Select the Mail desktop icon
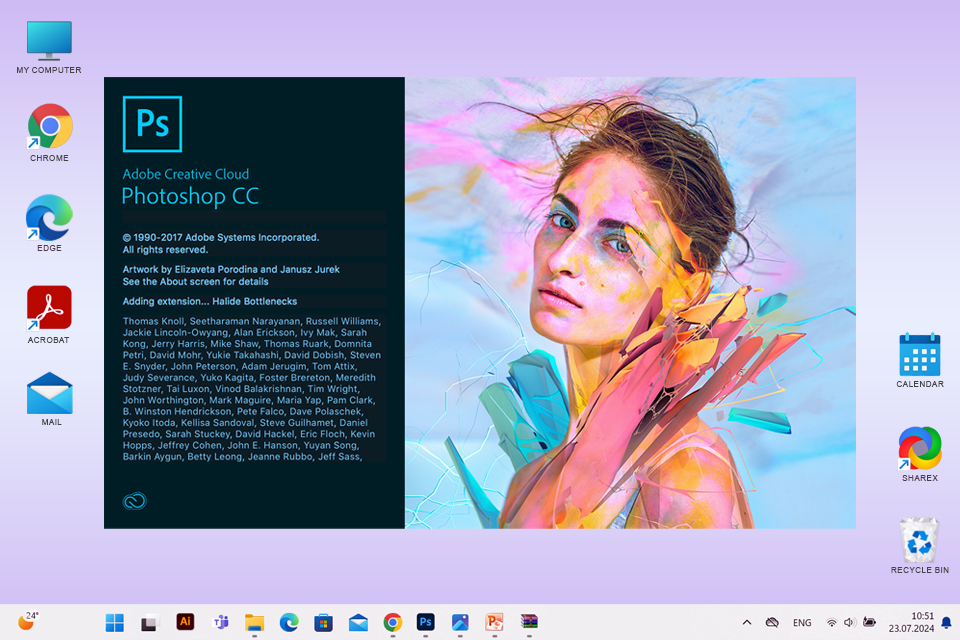The height and width of the screenshot is (640, 960). tap(50, 399)
